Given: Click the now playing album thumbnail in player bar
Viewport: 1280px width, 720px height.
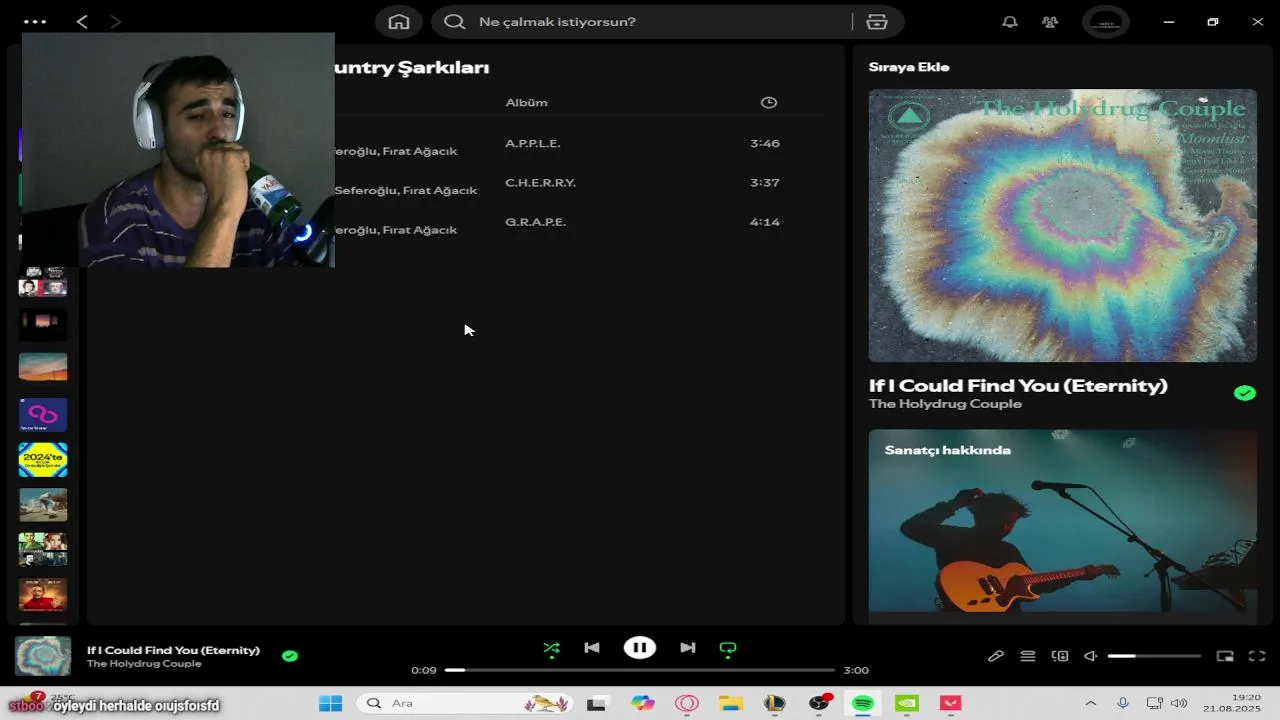Looking at the screenshot, I should tap(43, 656).
